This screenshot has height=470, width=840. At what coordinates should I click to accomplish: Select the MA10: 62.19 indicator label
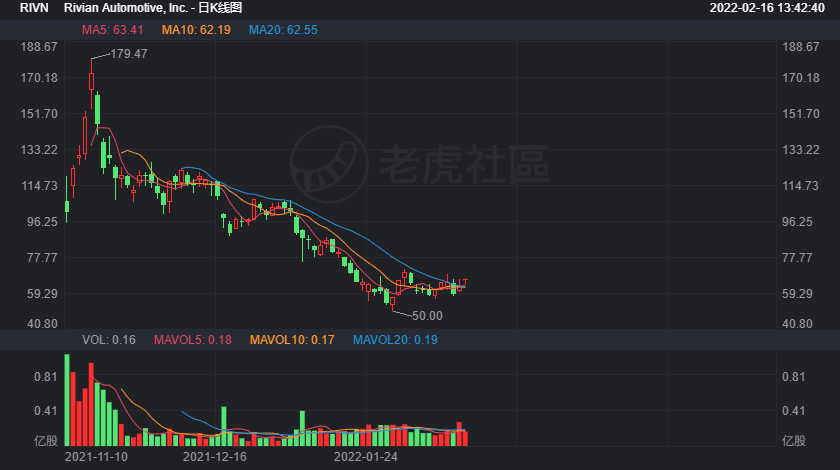pyautogui.click(x=196, y=30)
